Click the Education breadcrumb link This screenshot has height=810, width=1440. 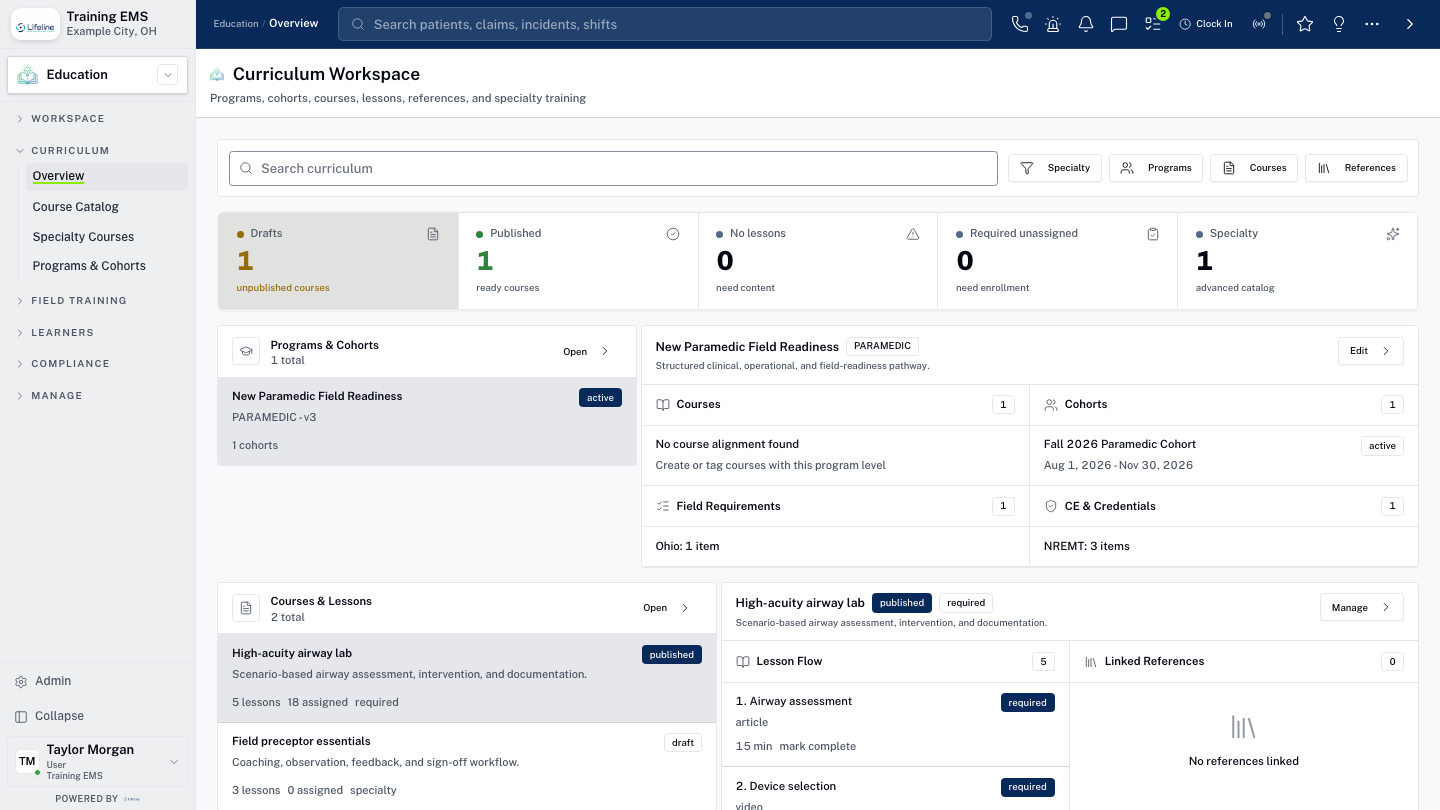[236, 24]
